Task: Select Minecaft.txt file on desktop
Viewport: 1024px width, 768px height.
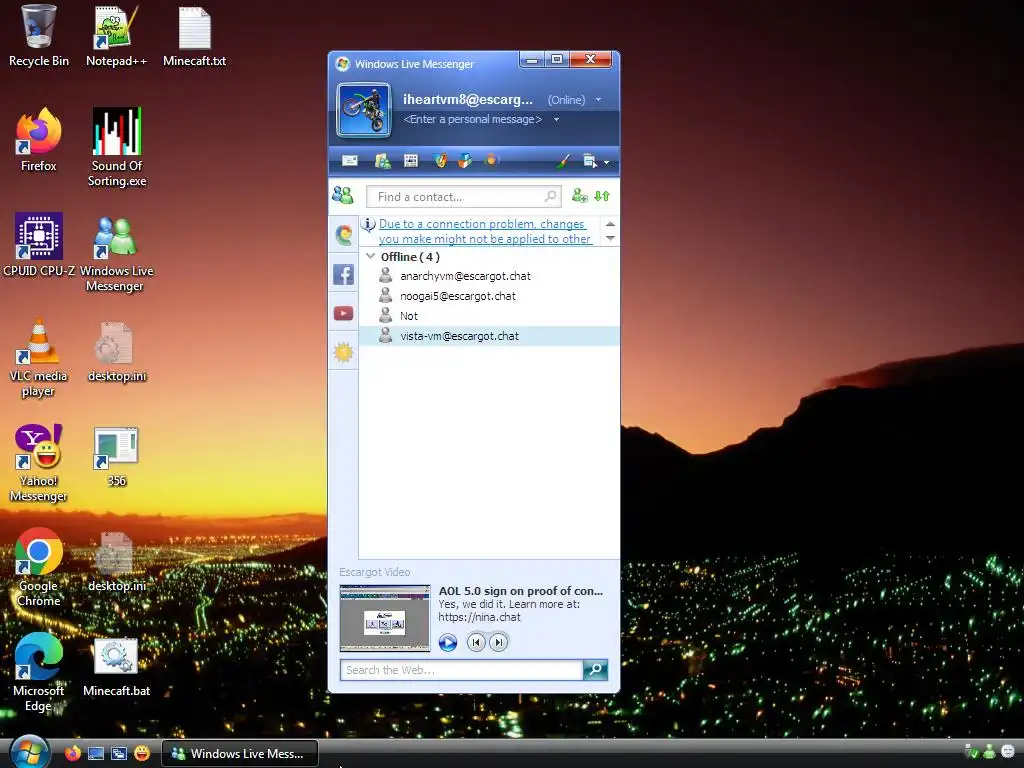Action: [x=195, y=36]
